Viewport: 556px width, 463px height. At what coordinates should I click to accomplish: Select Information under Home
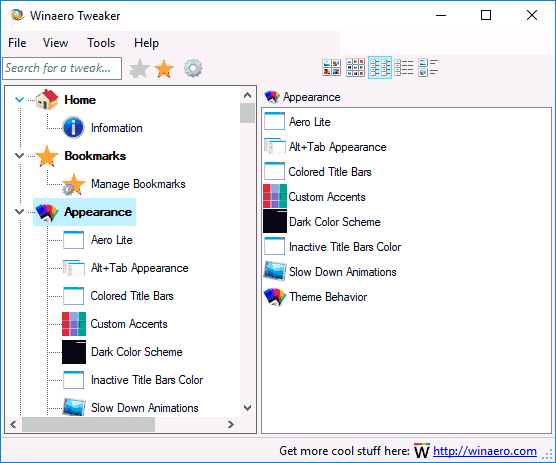[117, 128]
